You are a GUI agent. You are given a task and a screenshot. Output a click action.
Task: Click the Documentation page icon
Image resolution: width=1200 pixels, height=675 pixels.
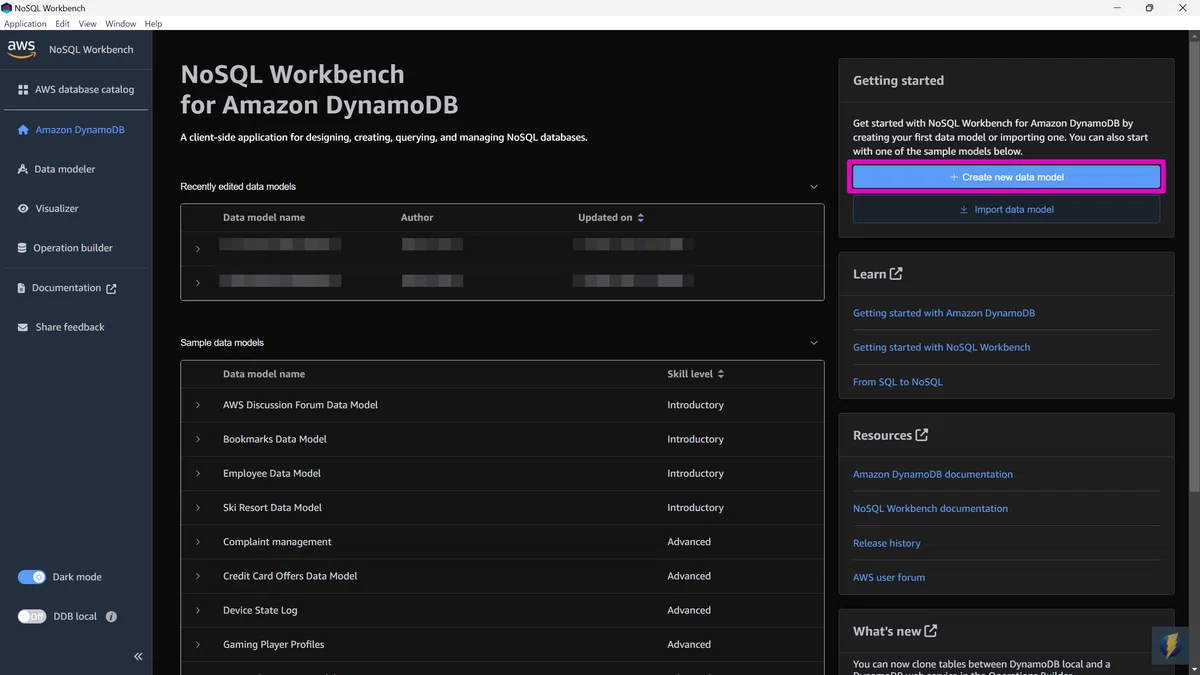22,288
